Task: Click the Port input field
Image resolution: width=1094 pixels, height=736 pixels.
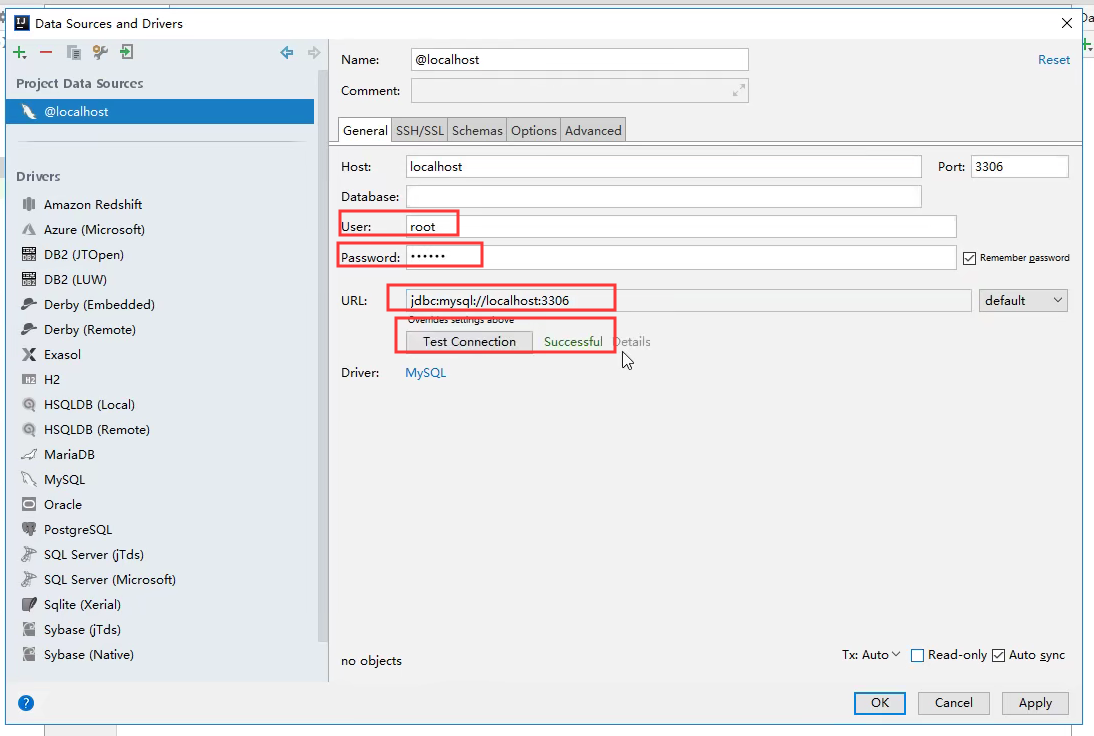Action: point(1019,167)
